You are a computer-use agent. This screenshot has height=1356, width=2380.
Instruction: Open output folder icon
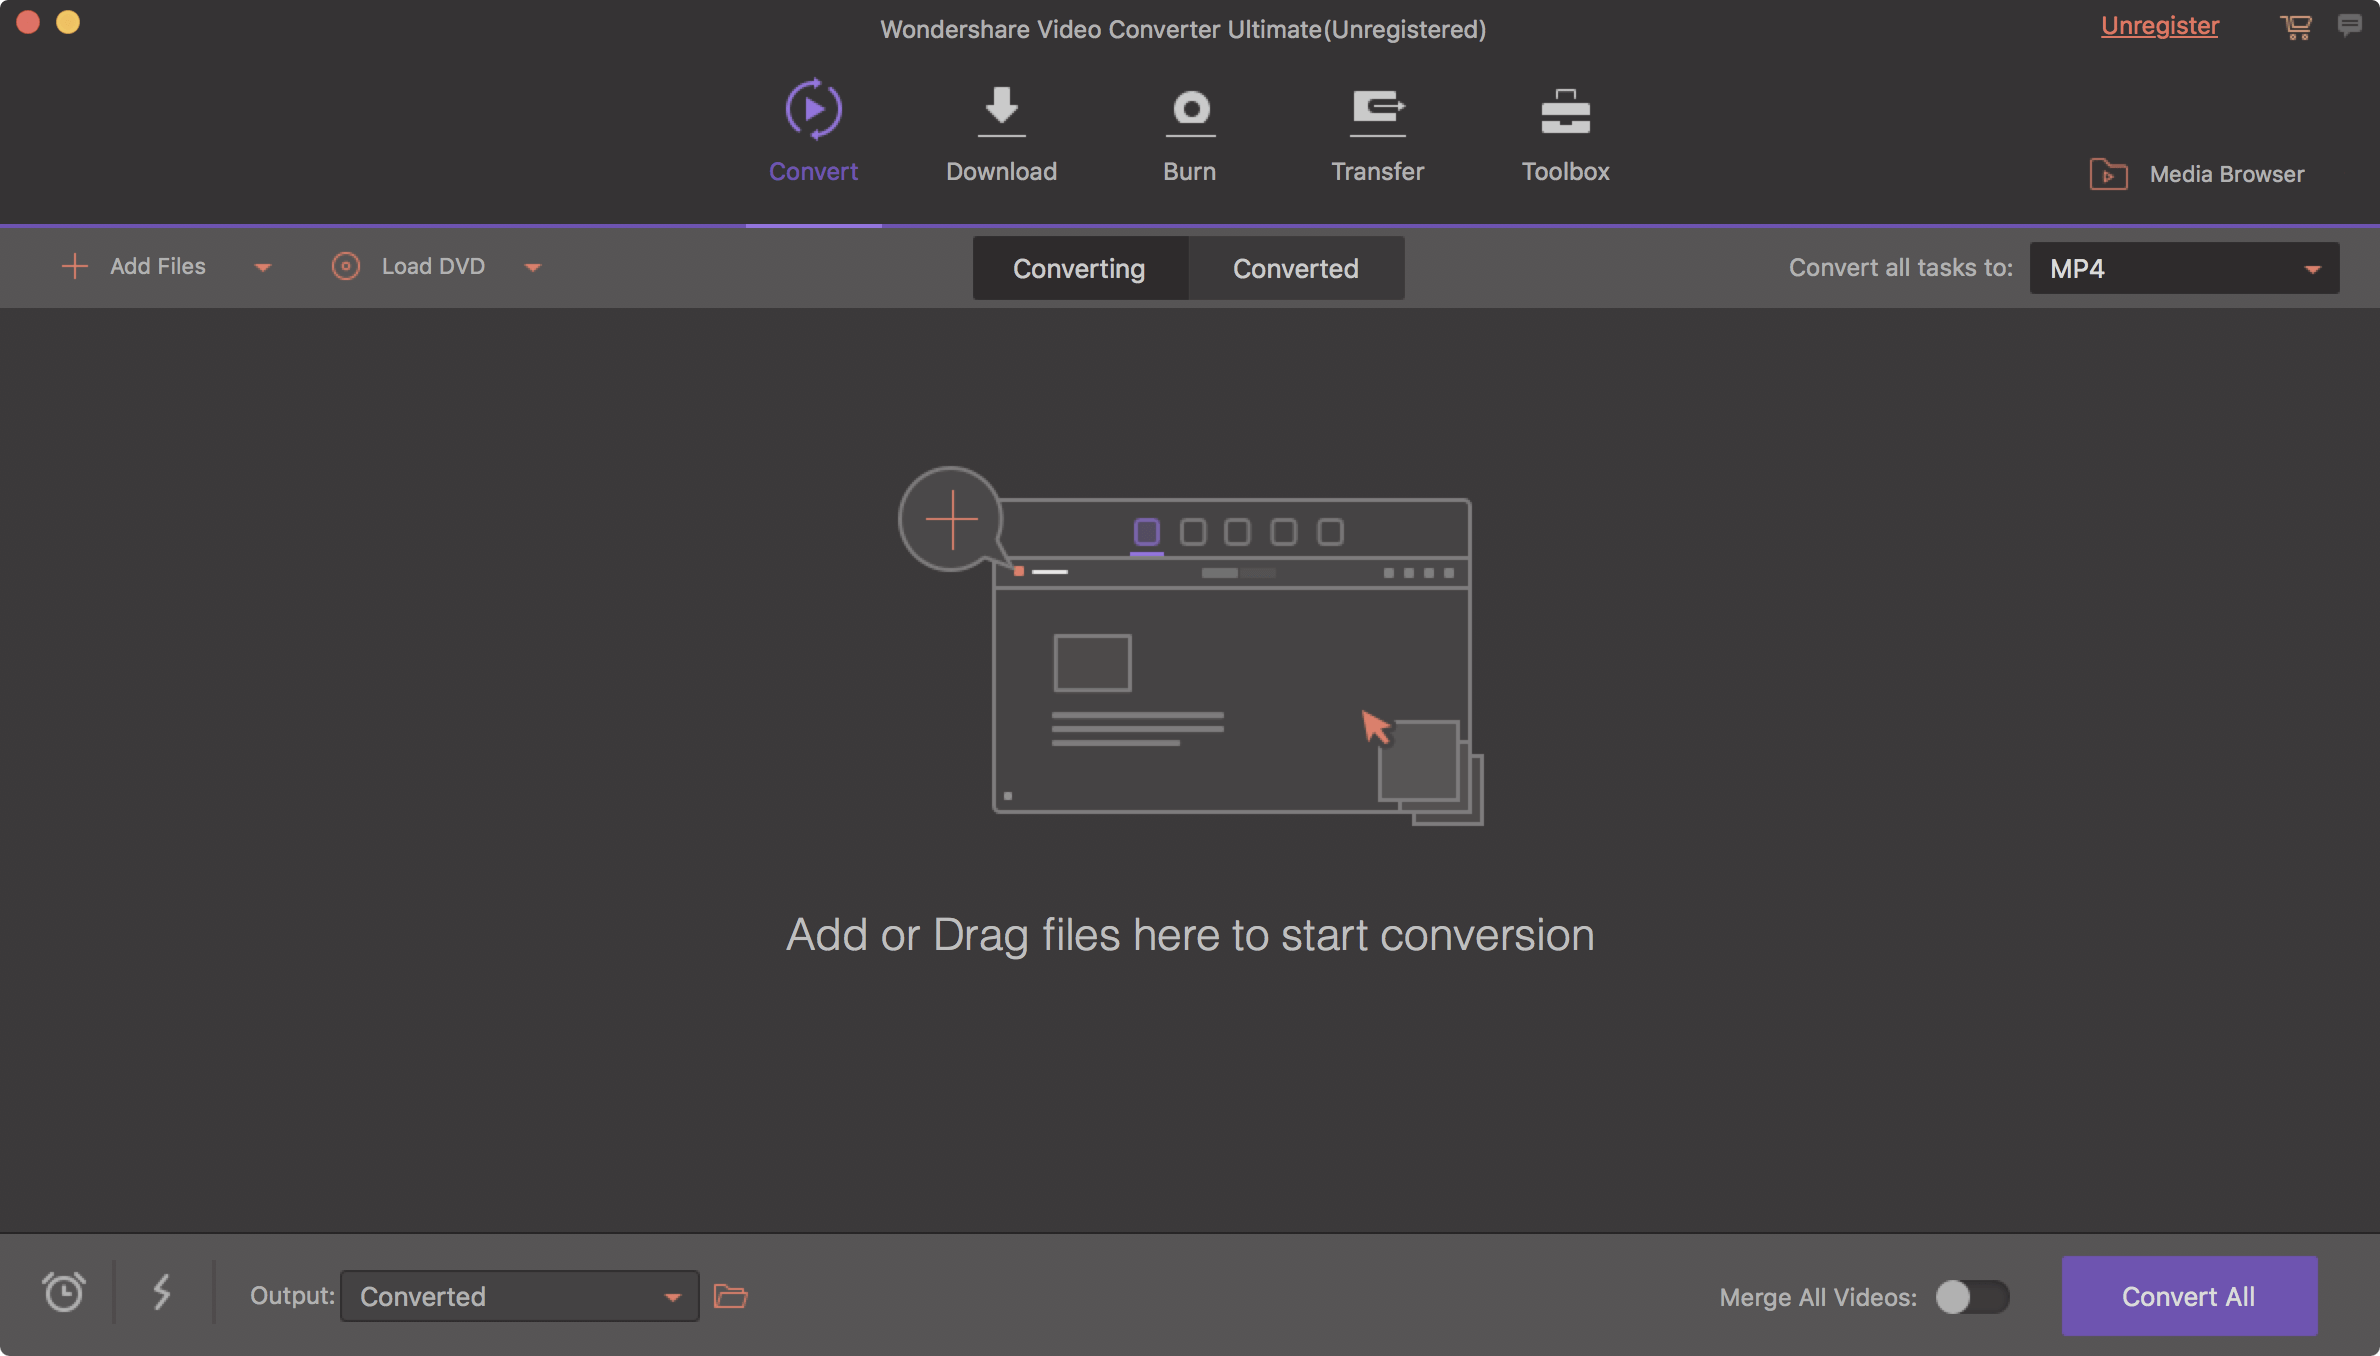(x=730, y=1297)
